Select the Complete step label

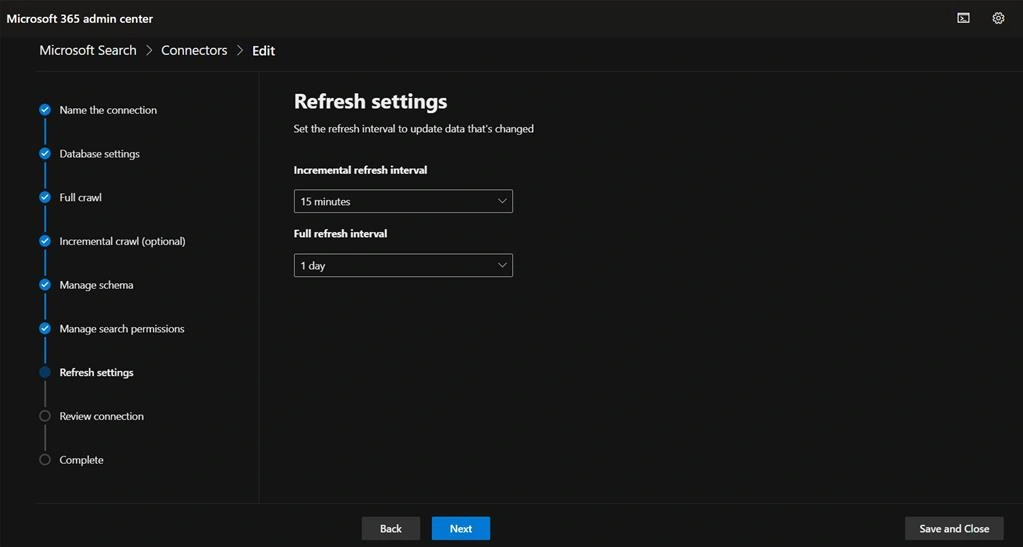[81, 460]
